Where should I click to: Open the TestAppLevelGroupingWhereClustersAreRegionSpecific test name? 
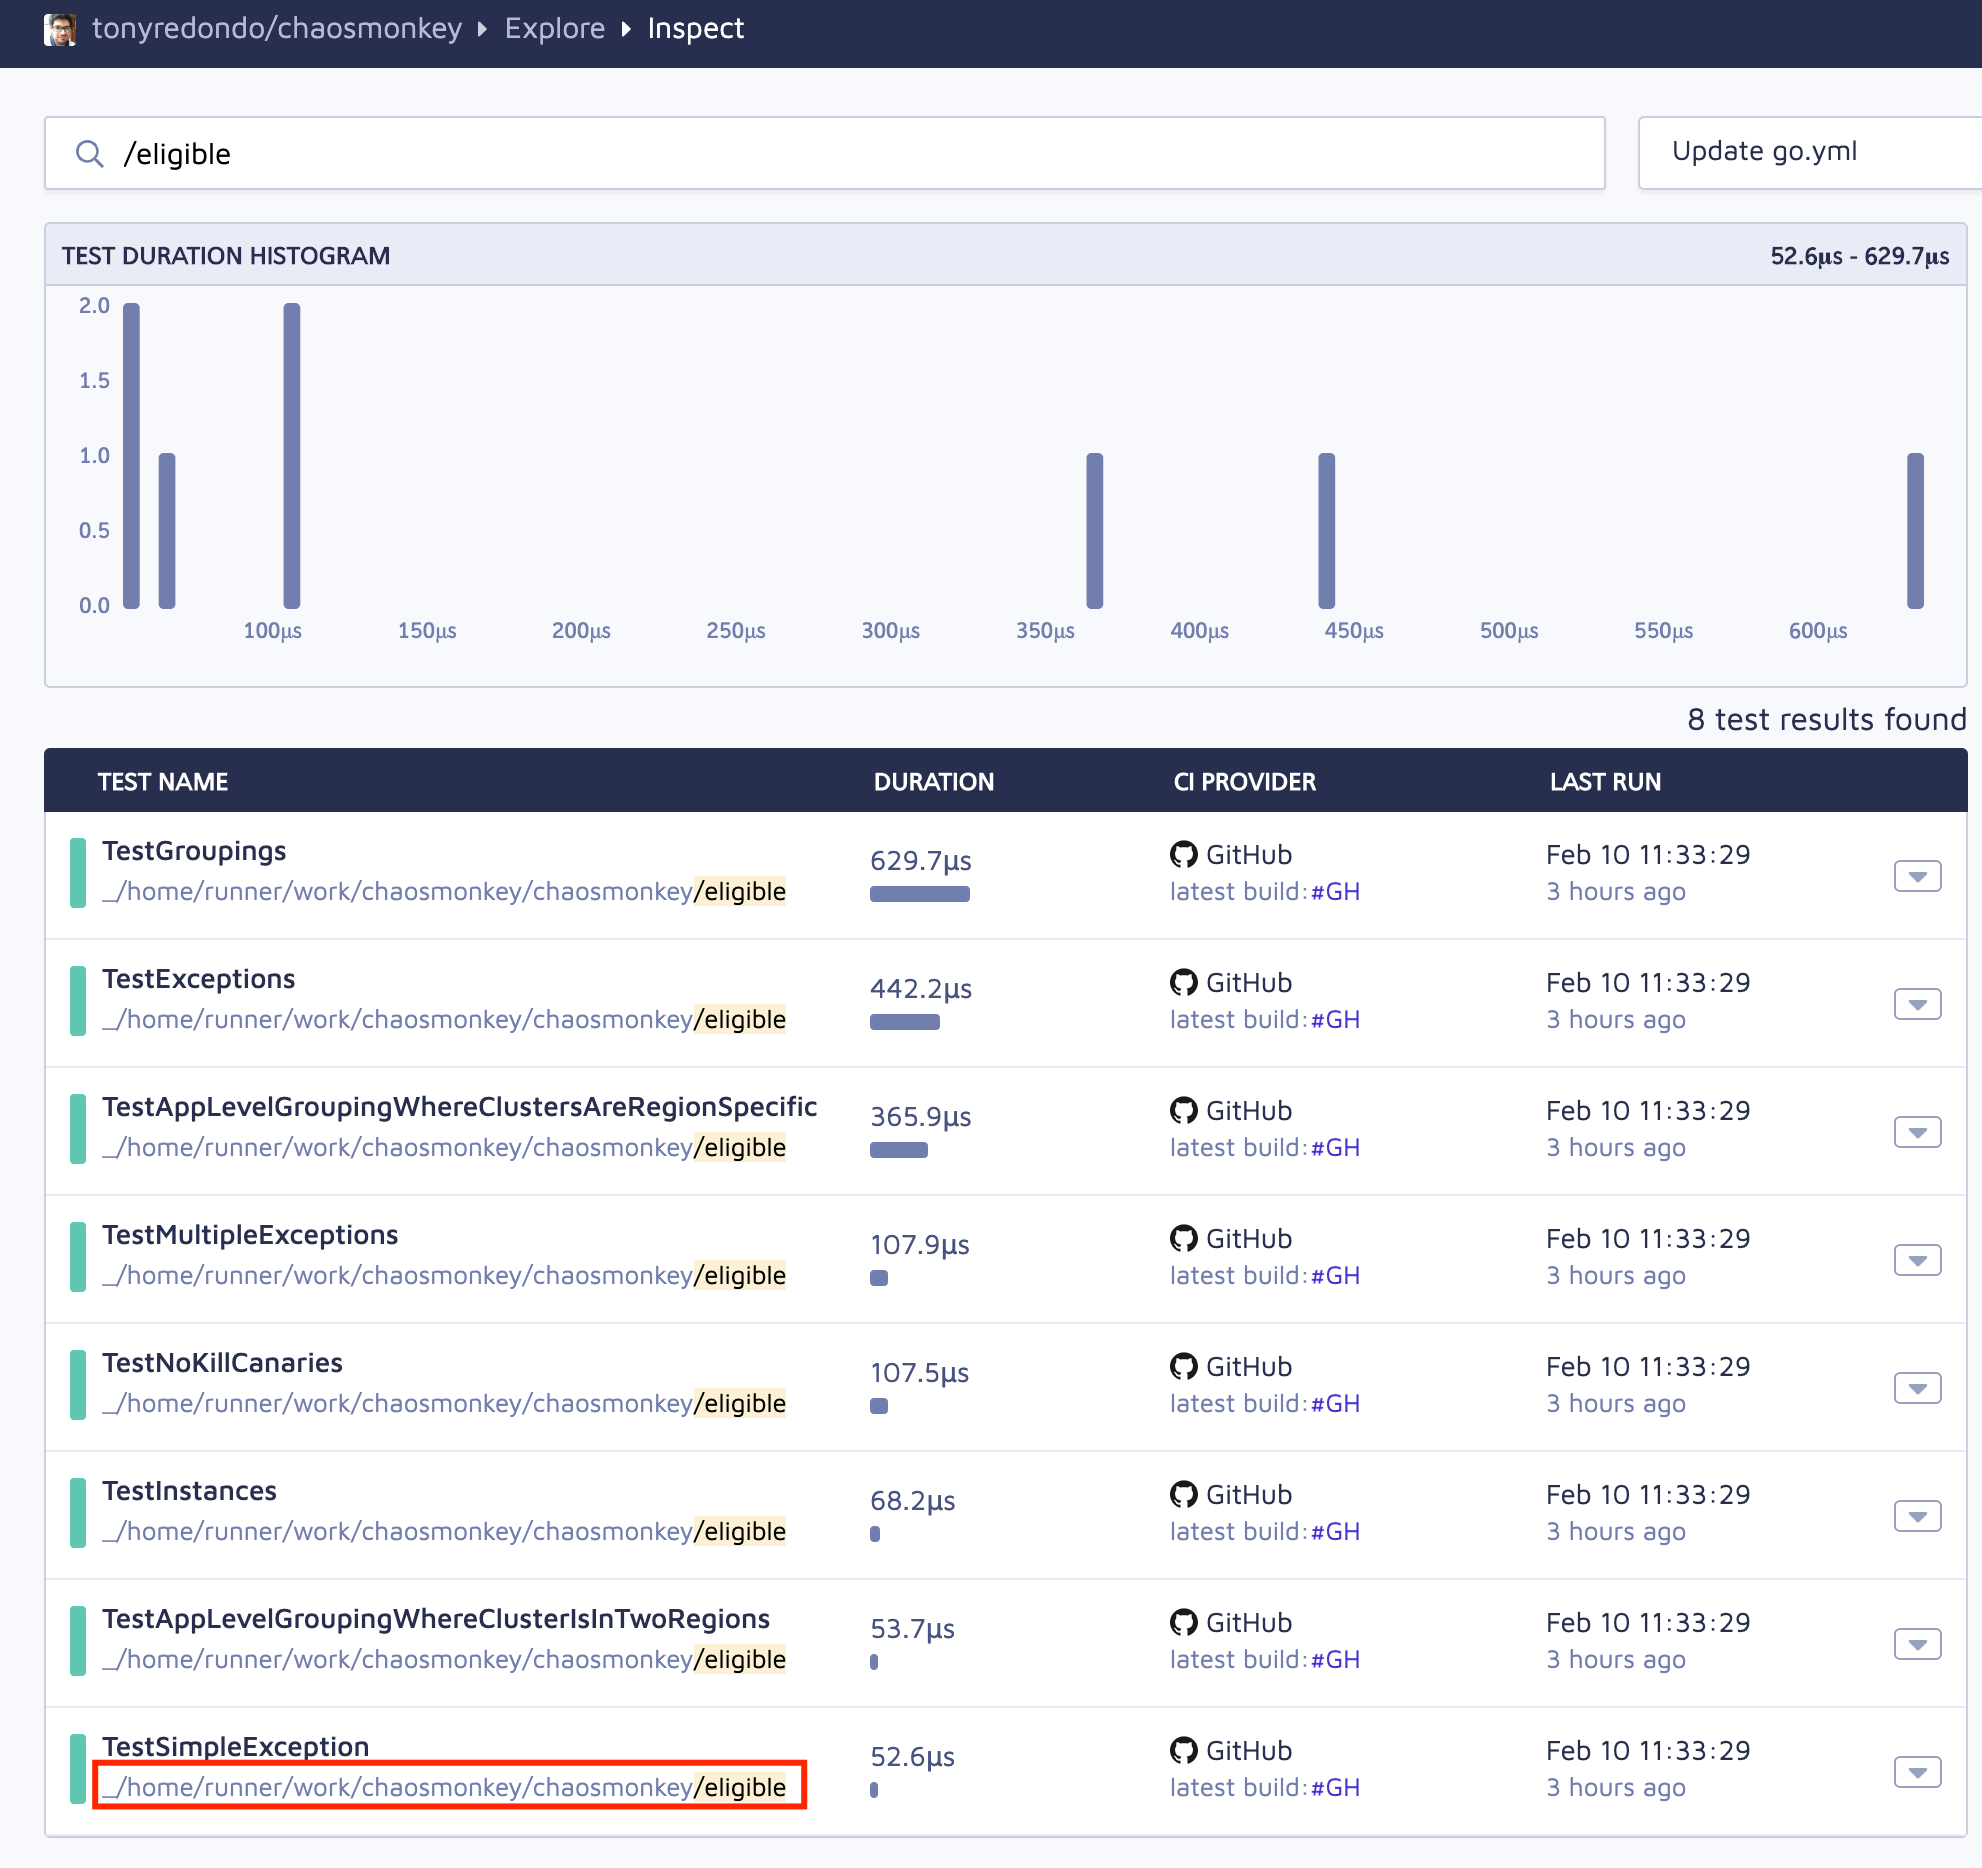click(459, 1107)
